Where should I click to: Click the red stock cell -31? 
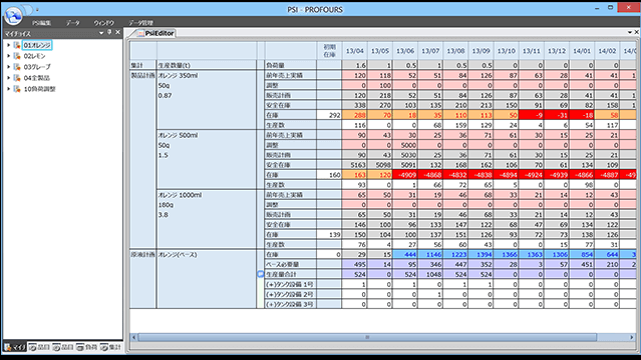pos(556,115)
